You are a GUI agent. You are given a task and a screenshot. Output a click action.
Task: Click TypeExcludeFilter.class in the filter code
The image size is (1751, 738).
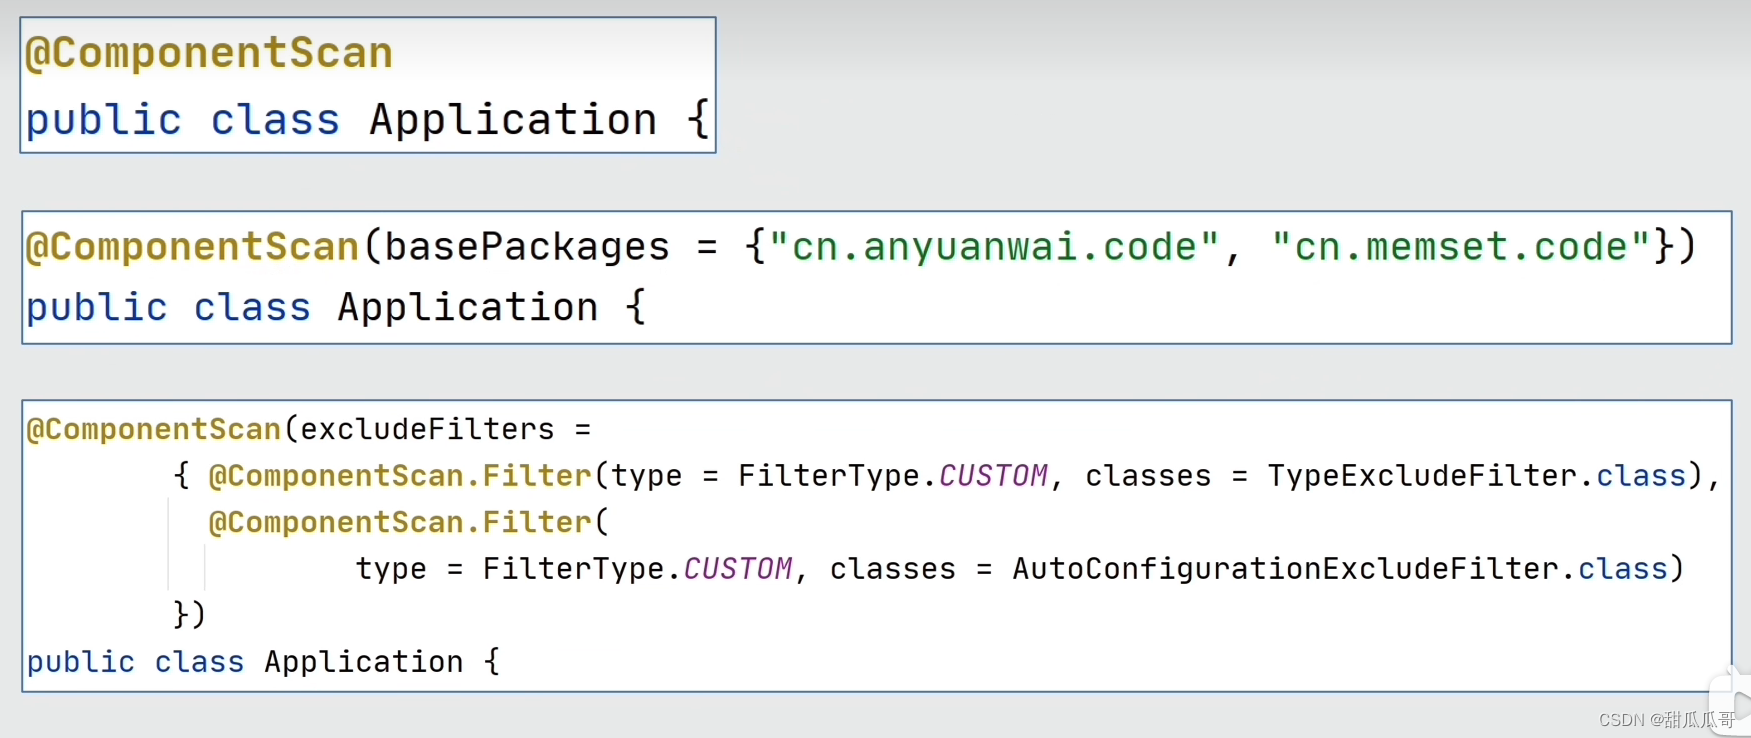pos(1477,476)
